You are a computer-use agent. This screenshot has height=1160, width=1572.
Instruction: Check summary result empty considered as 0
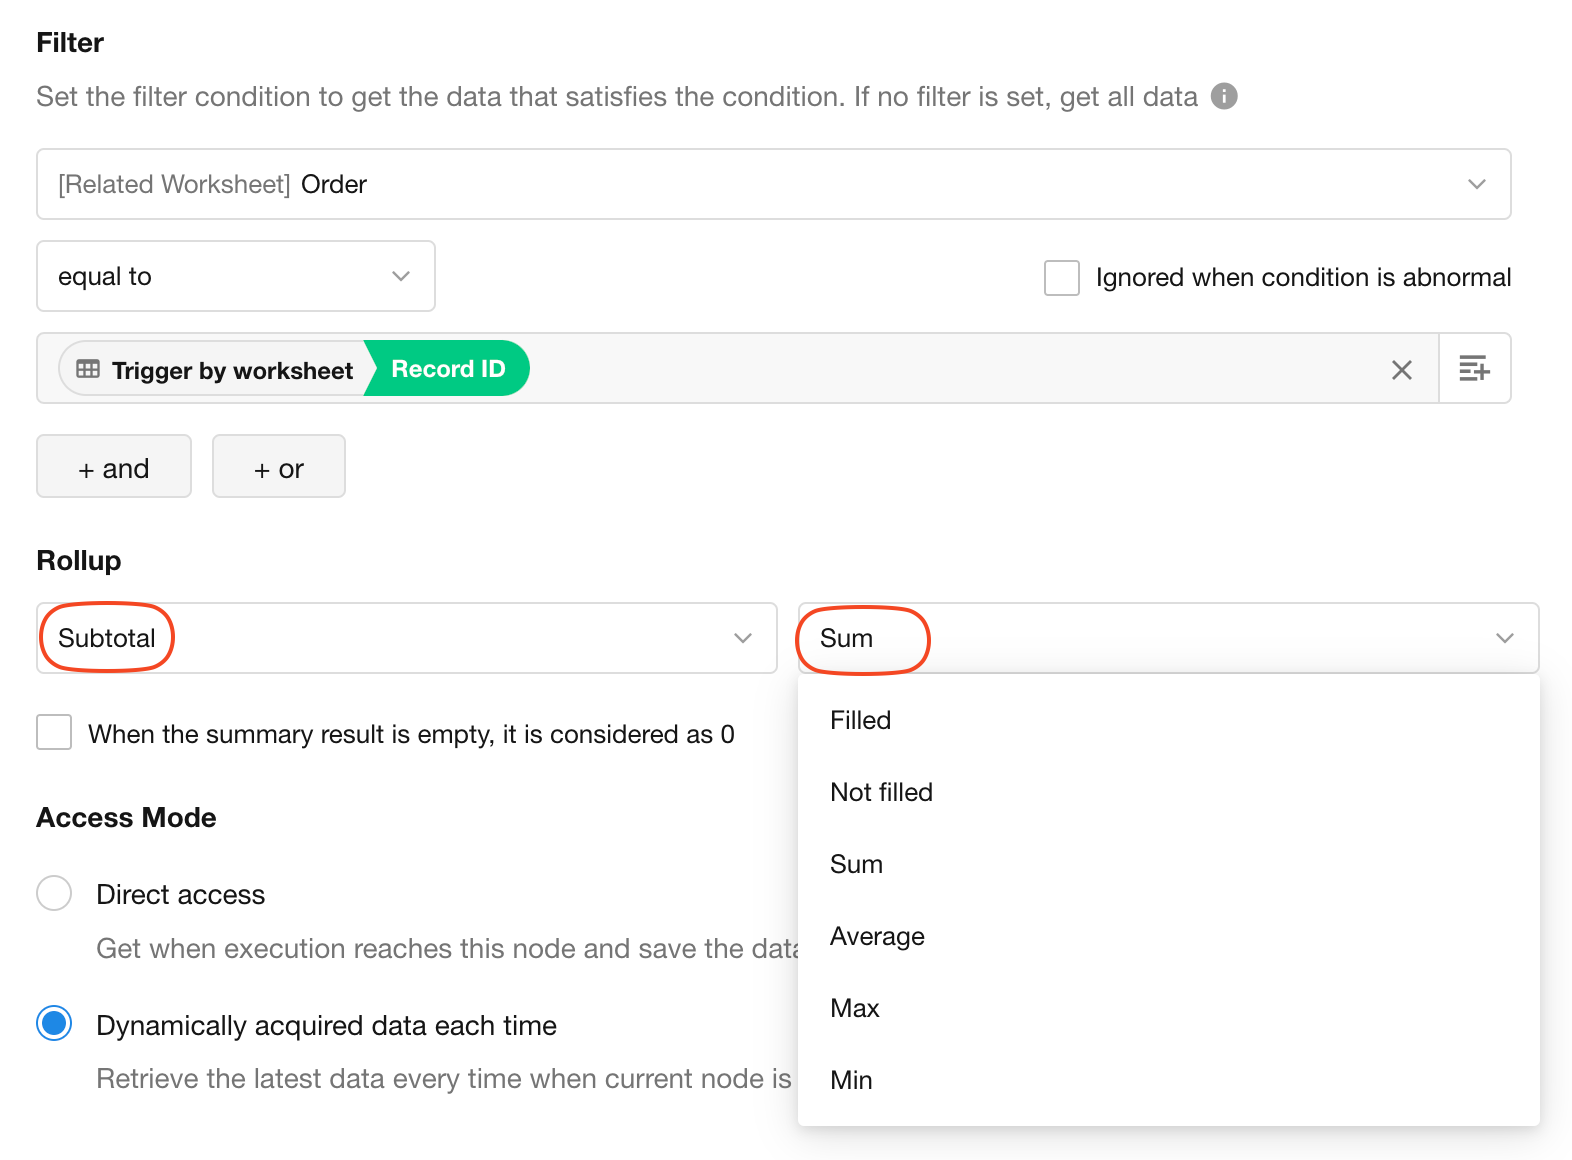tap(54, 732)
